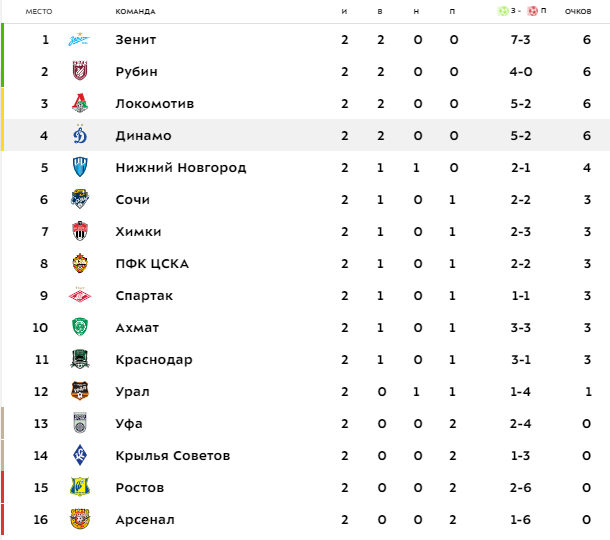Click the Rubin club crest
The width and height of the screenshot is (610, 540).
pos(80,72)
